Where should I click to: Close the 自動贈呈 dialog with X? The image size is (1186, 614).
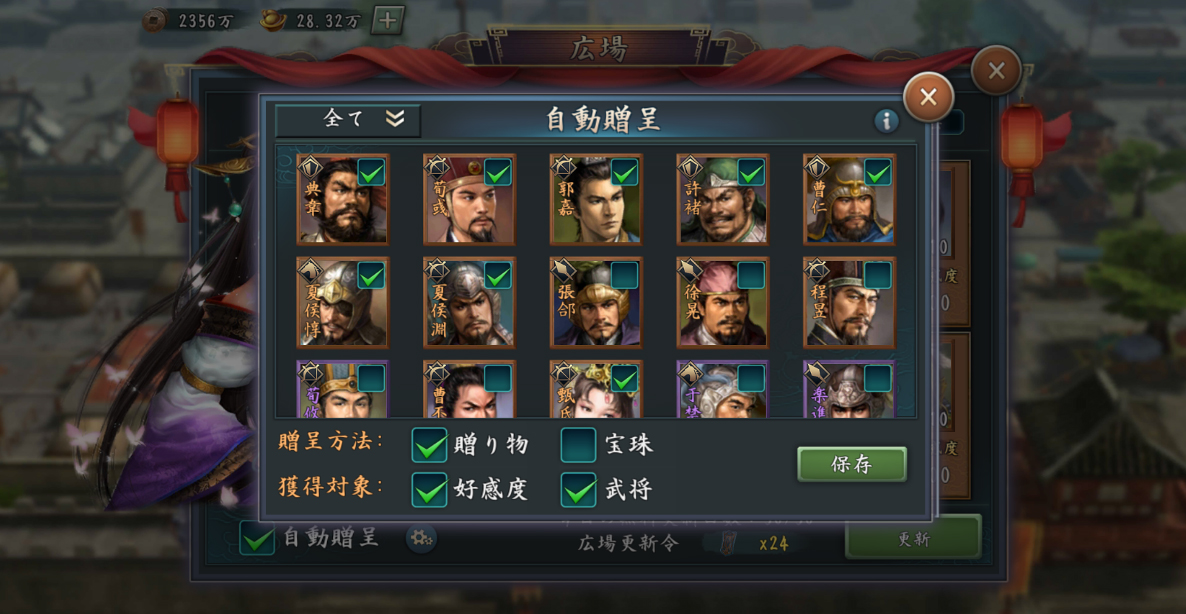pos(929,97)
